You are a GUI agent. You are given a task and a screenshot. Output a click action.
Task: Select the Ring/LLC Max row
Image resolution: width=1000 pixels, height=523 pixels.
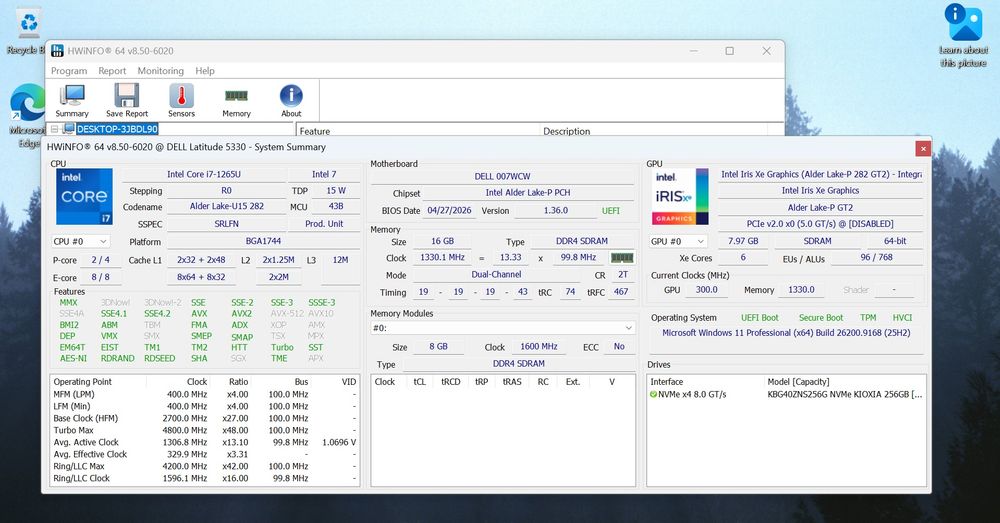pyautogui.click(x=205, y=466)
